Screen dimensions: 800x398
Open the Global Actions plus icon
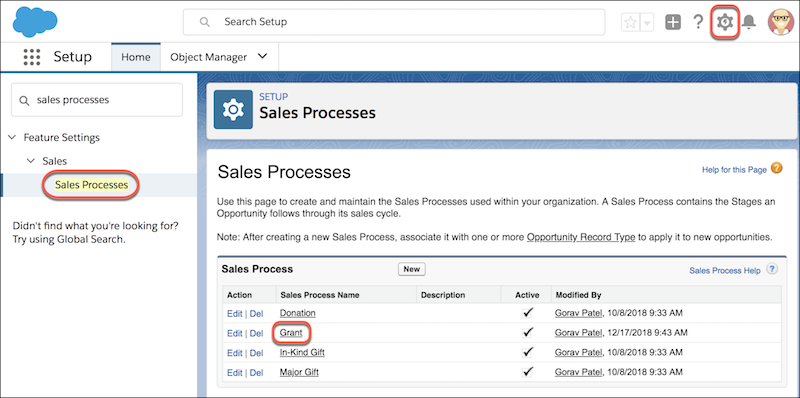673,22
